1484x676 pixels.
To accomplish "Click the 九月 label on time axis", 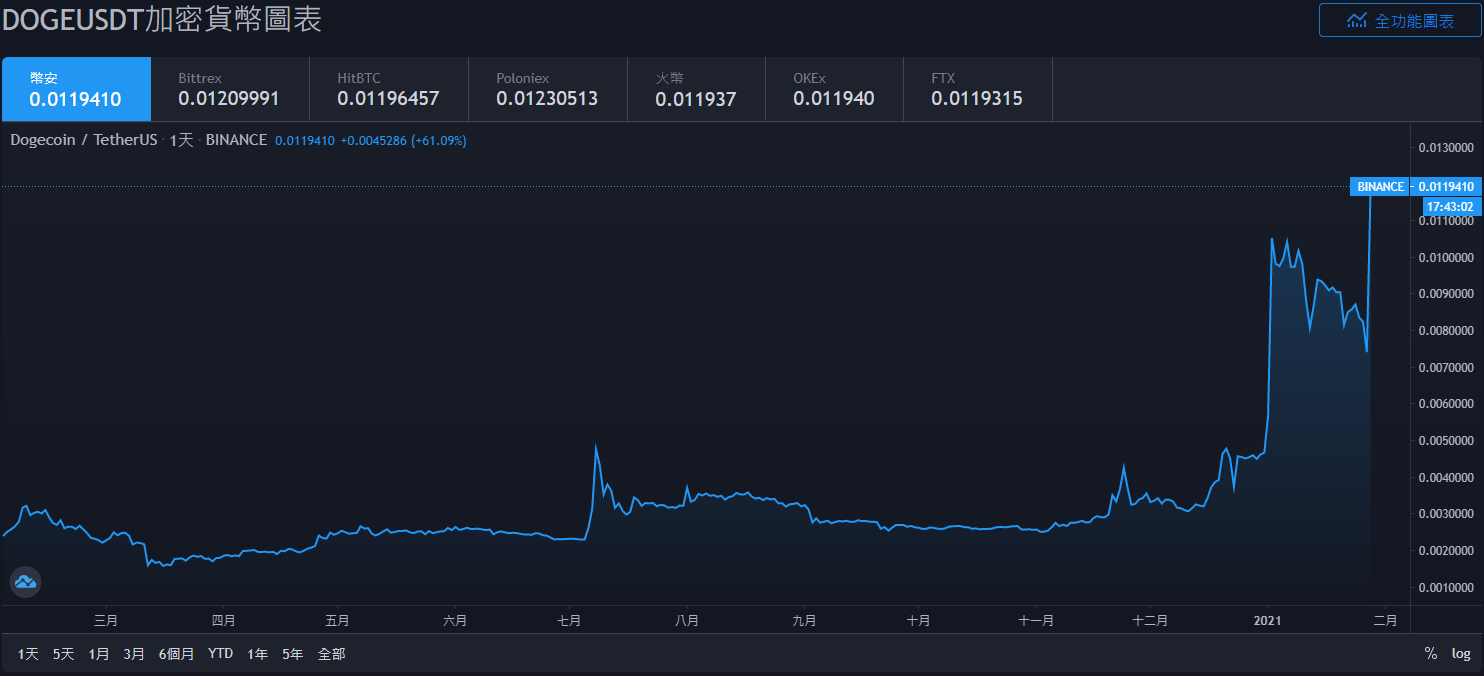I will click(x=804, y=620).
